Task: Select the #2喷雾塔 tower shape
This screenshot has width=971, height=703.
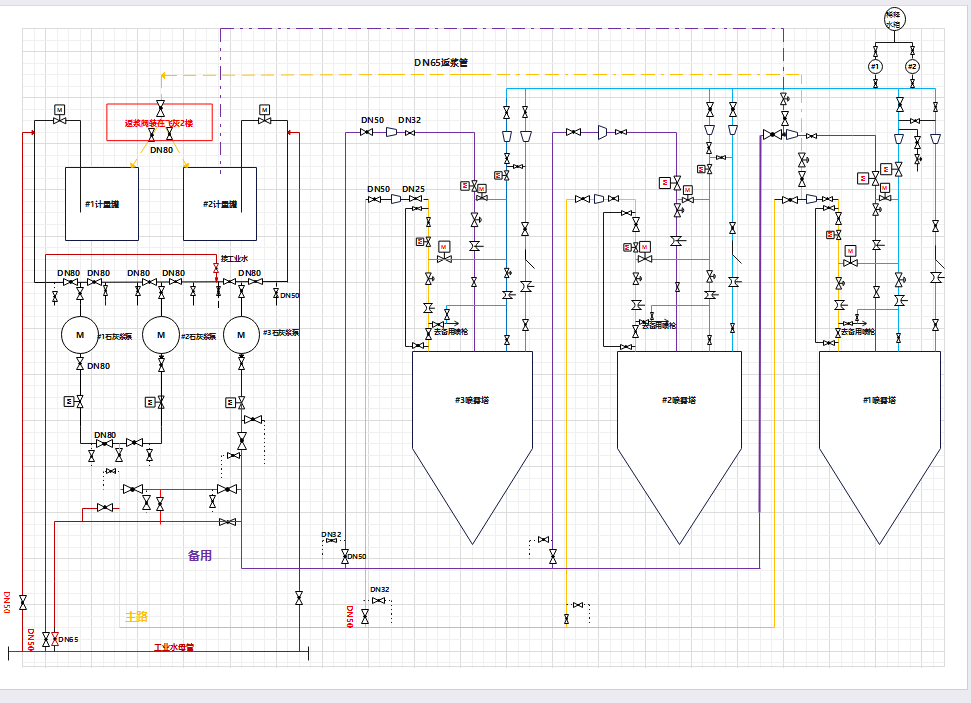Action: pyautogui.click(x=679, y=447)
